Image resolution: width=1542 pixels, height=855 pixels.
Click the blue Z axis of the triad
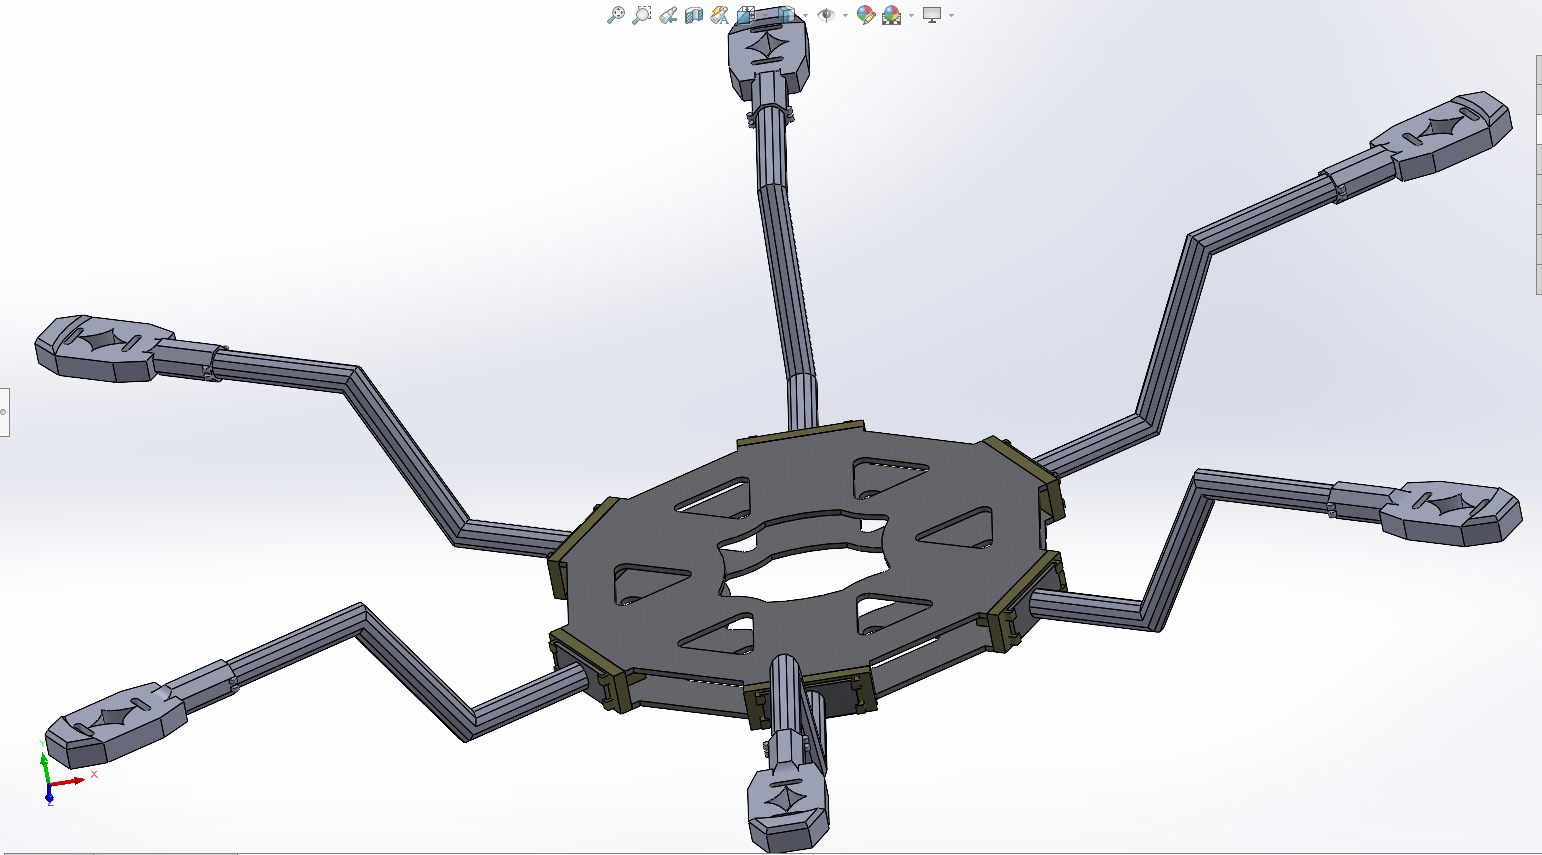tap(49, 795)
